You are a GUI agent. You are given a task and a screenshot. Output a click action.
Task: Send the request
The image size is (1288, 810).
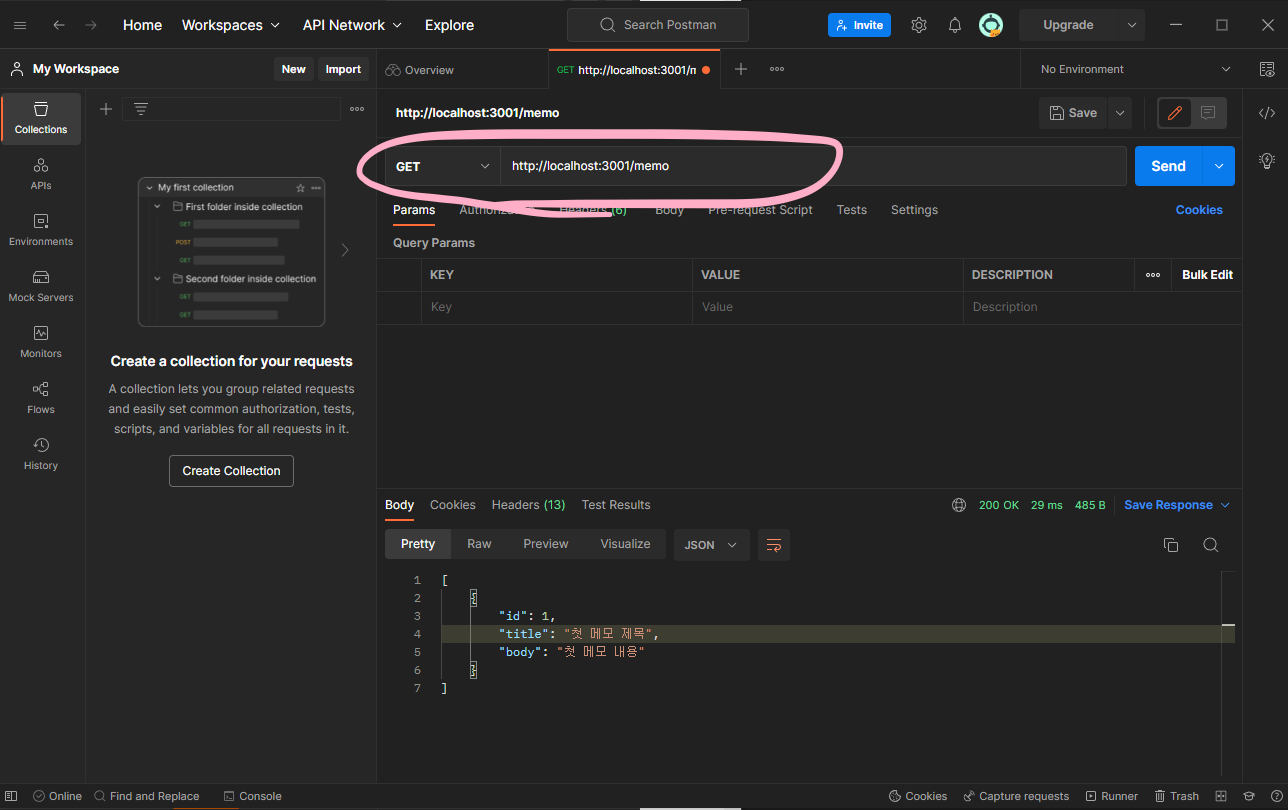pyautogui.click(x=1168, y=166)
